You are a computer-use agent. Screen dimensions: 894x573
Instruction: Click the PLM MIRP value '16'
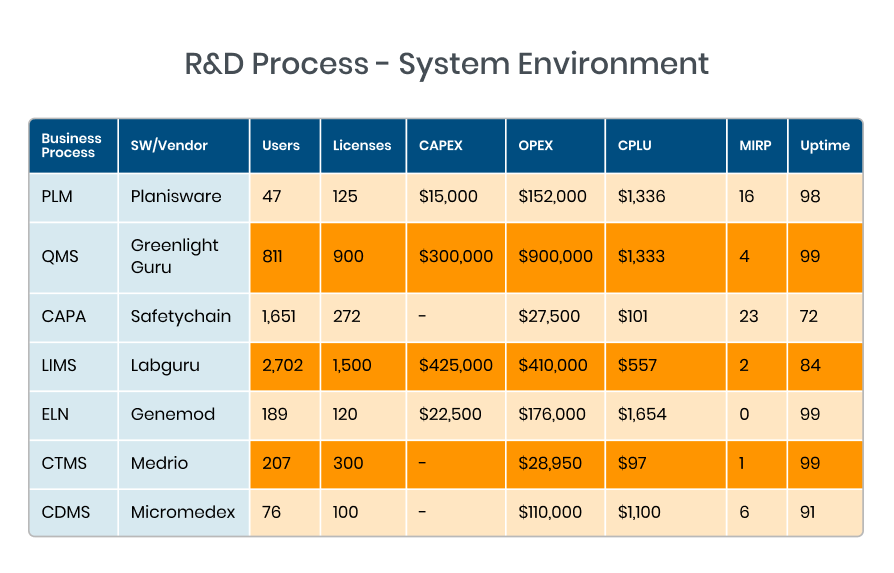coord(746,196)
